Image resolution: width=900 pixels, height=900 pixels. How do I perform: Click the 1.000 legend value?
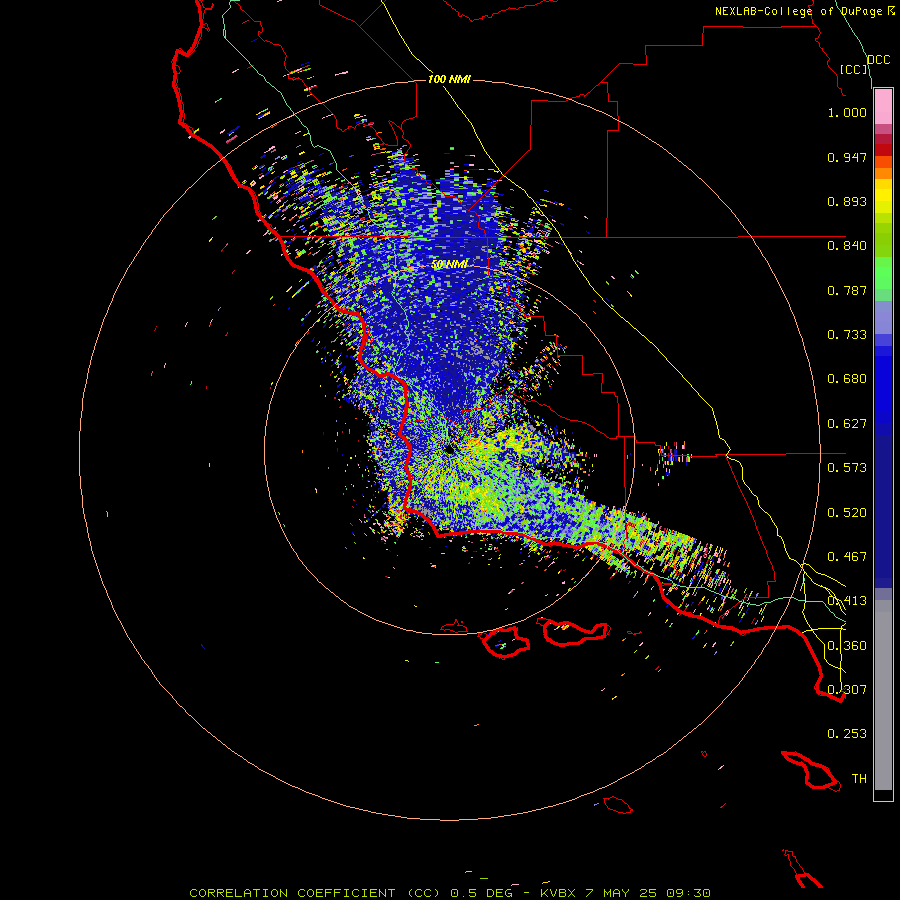point(847,112)
